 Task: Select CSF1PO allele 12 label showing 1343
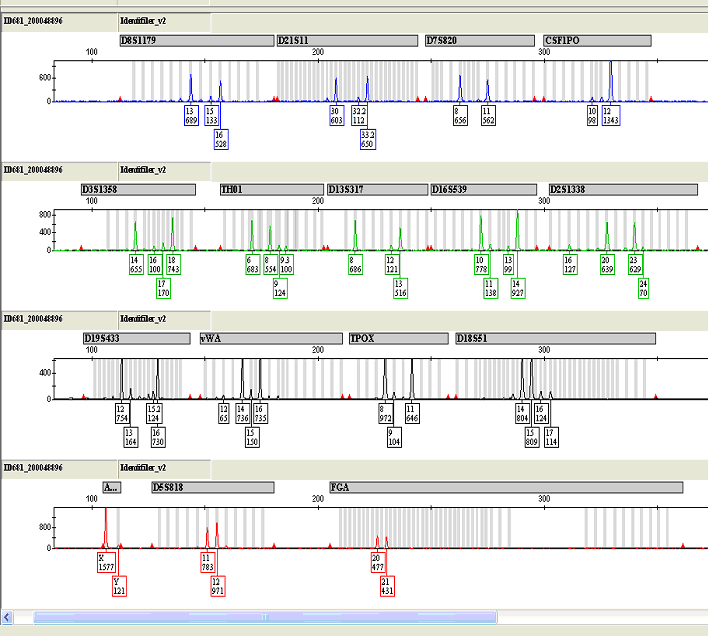click(x=611, y=116)
